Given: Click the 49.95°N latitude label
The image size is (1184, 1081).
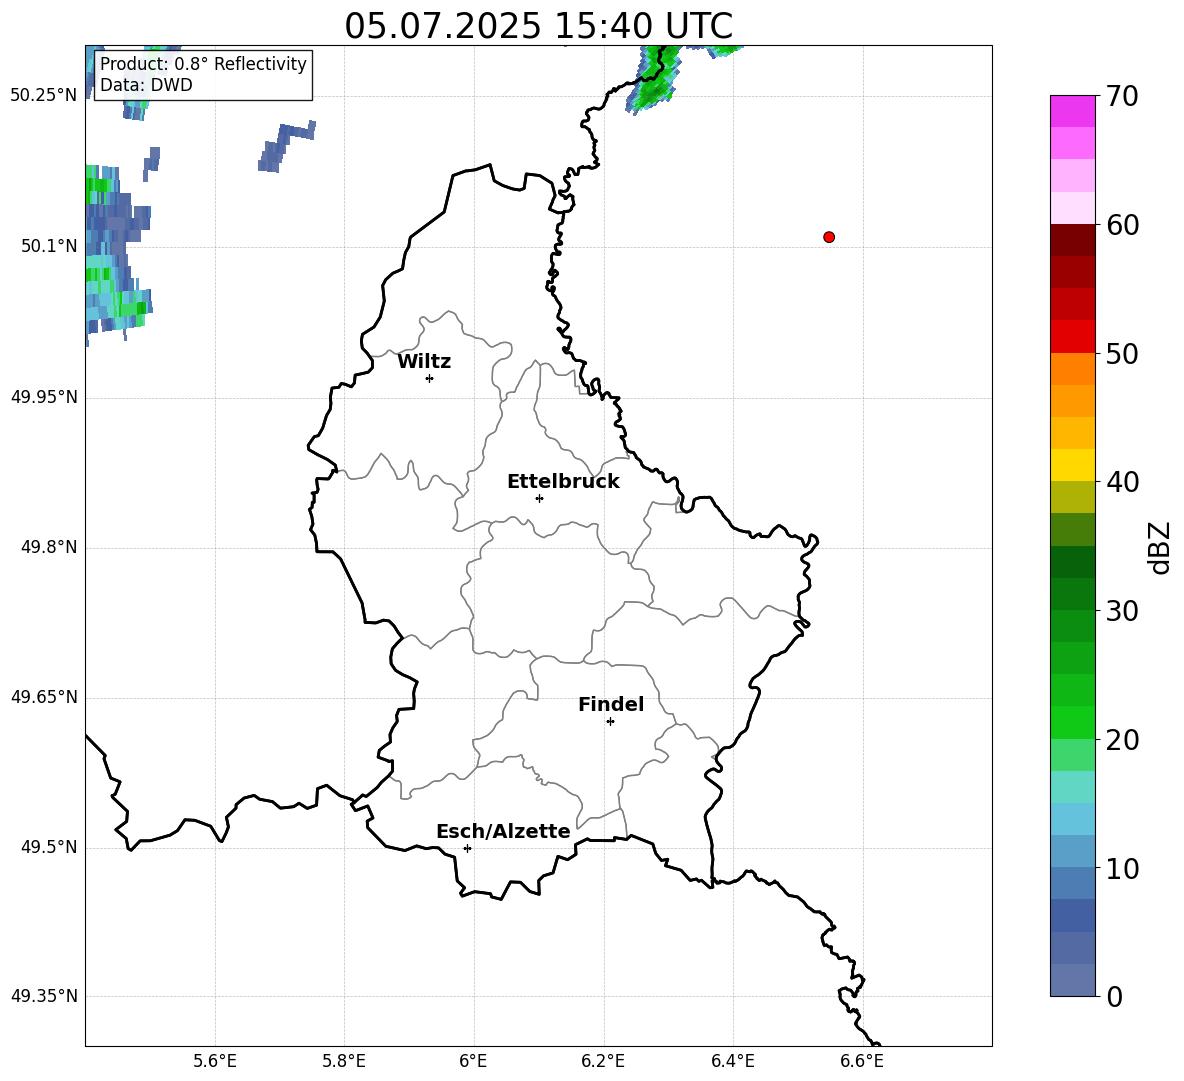Looking at the screenshot, I should pos(44,397).
